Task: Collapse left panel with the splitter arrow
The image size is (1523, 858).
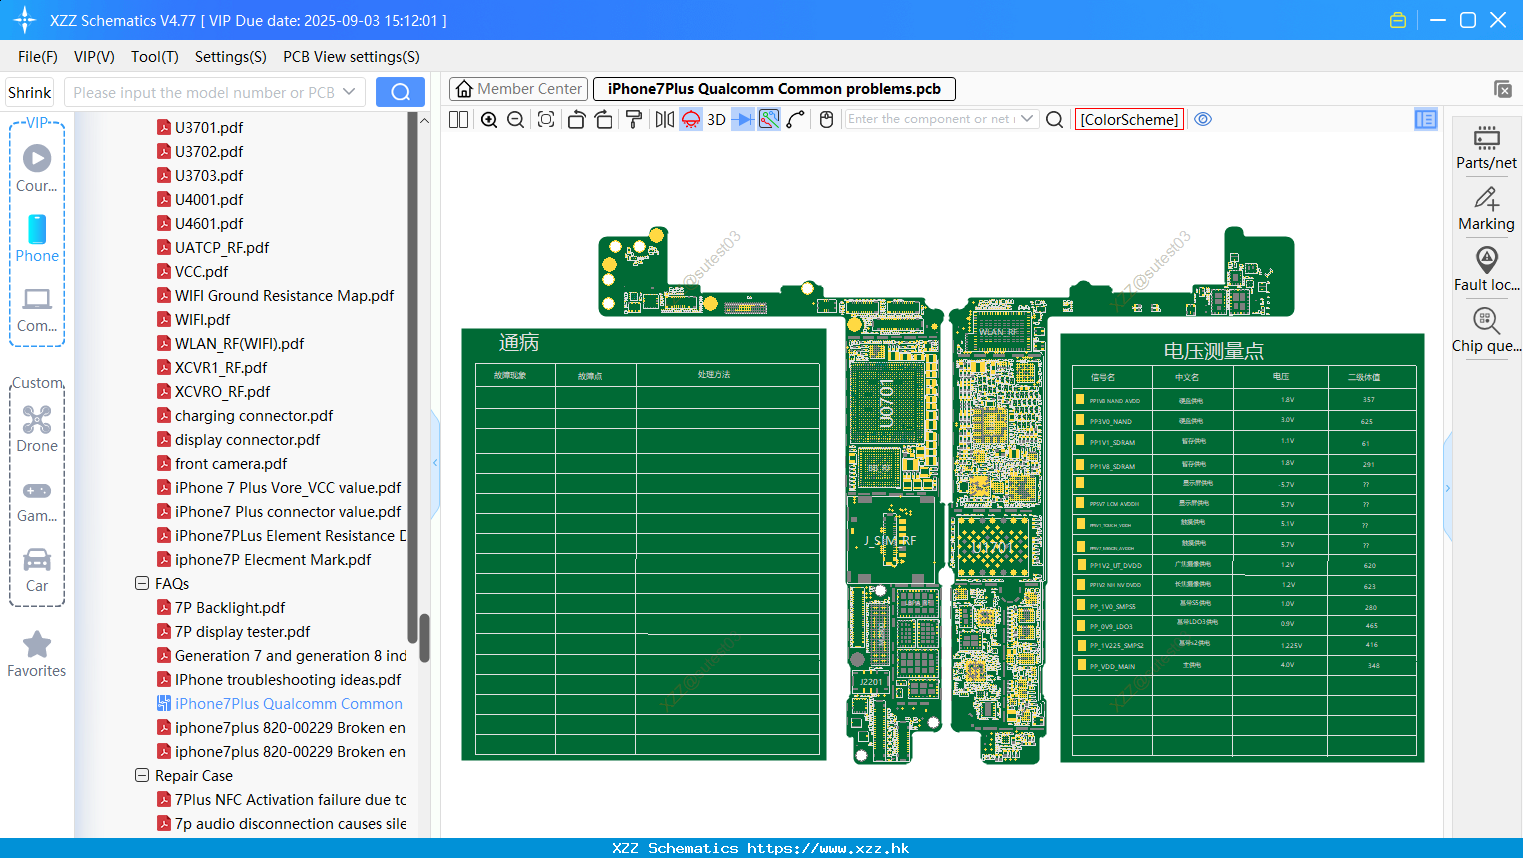Action: pyautogui.click(x=435, y=462)
